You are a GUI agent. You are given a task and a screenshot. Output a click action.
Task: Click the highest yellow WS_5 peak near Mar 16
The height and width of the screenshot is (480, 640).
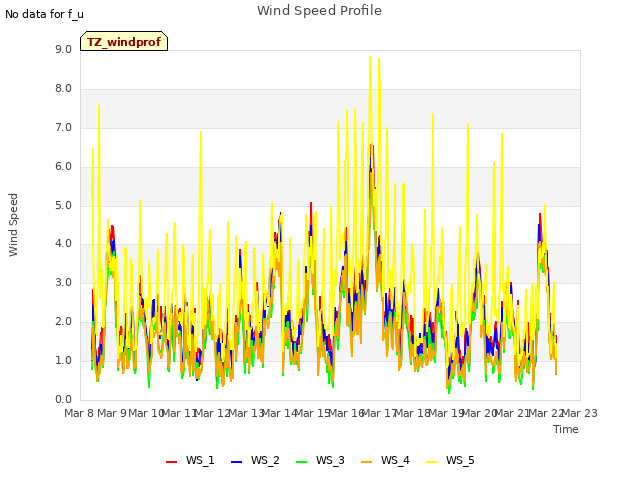(370, 57)
